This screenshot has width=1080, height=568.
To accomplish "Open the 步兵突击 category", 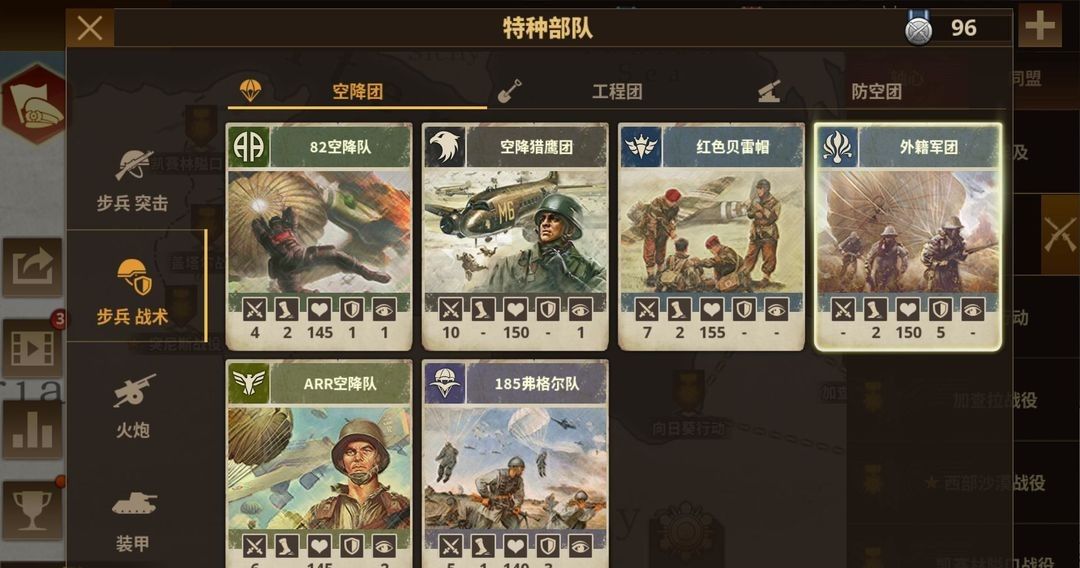I will [x=133, y=179].
